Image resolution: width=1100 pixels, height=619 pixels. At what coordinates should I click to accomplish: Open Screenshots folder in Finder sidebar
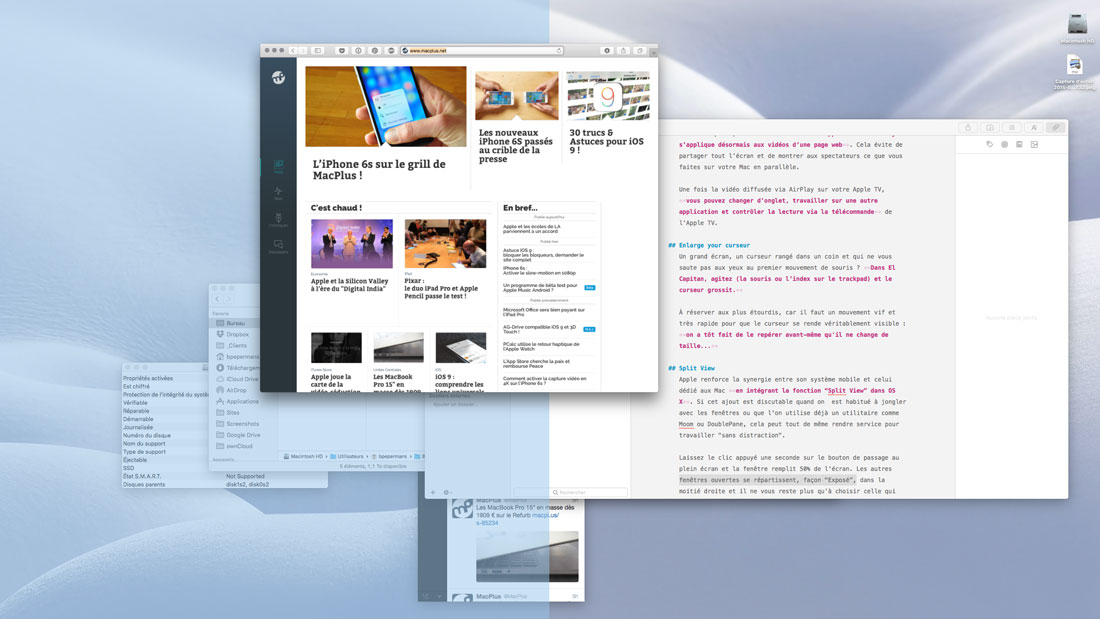coord(243,424)
